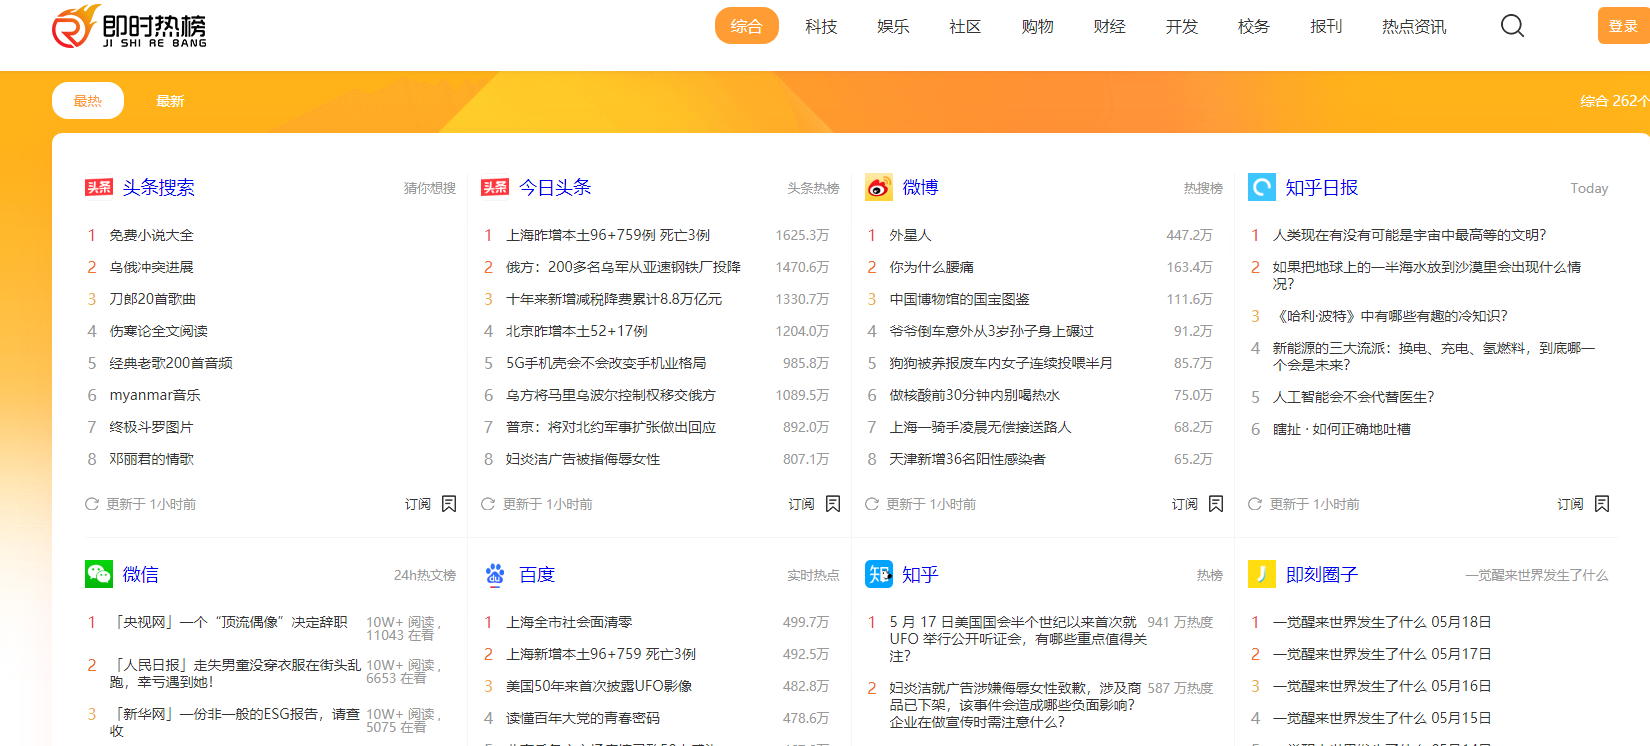
Task: Subscribe via 订阅 in 微博 card
Action: pos(1185,504)
